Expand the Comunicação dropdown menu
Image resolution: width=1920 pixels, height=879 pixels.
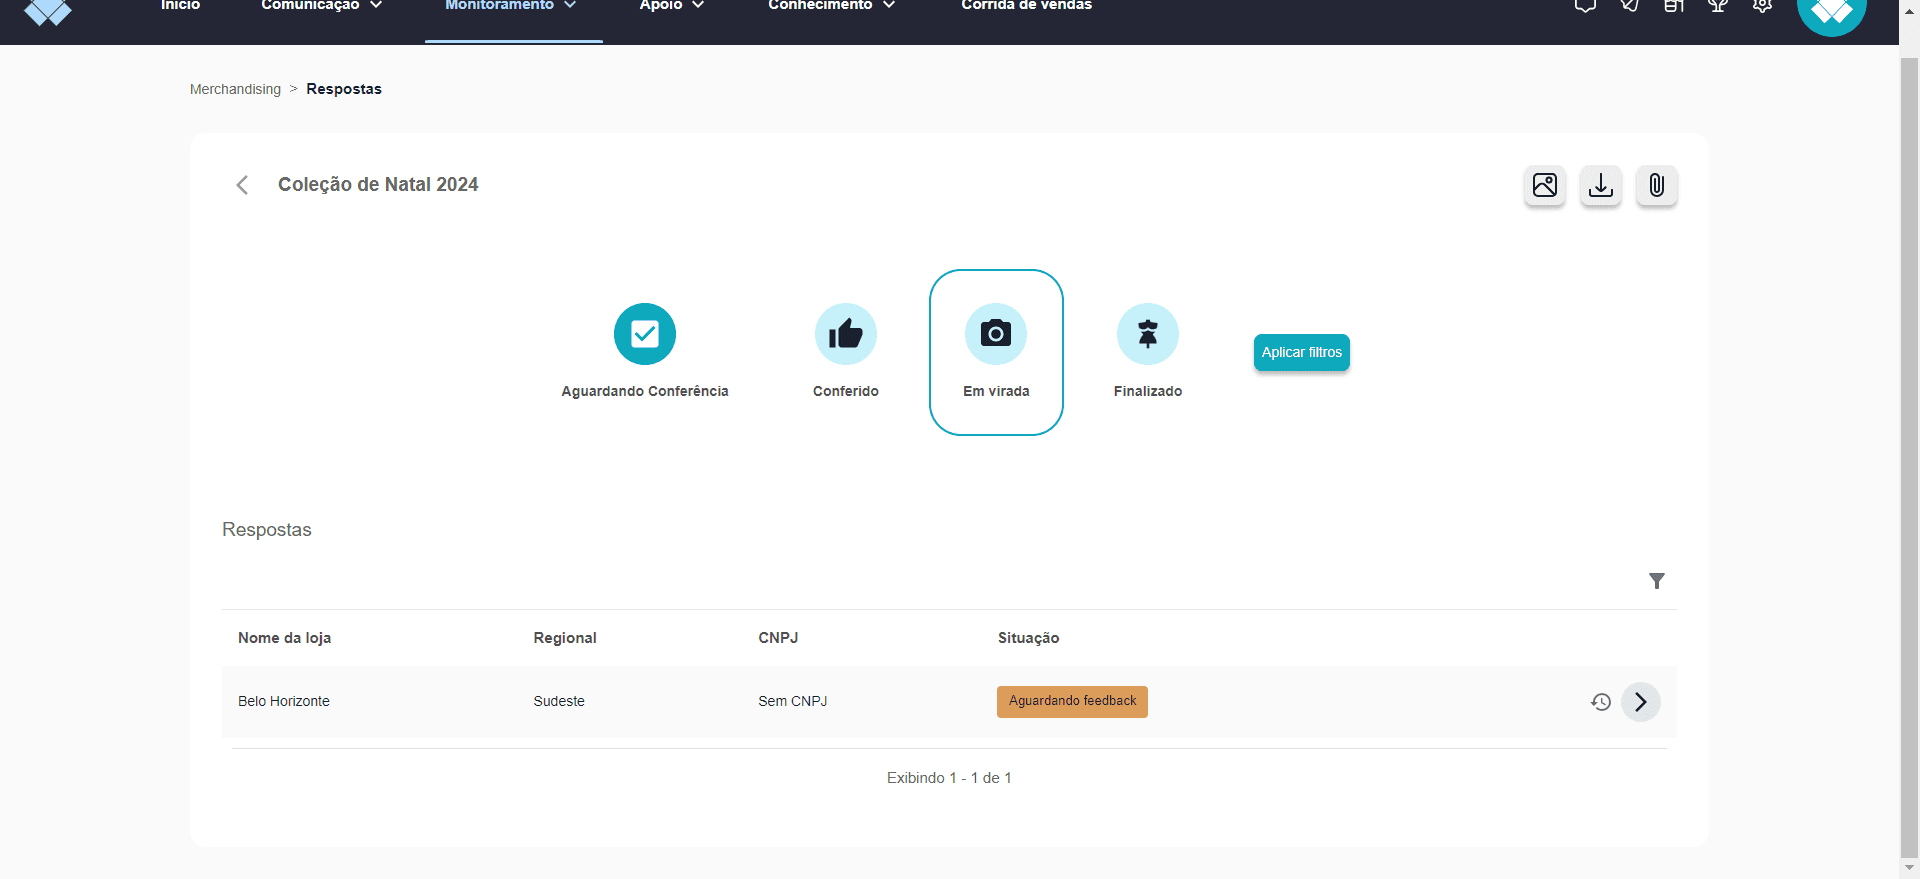coord(321,6)
